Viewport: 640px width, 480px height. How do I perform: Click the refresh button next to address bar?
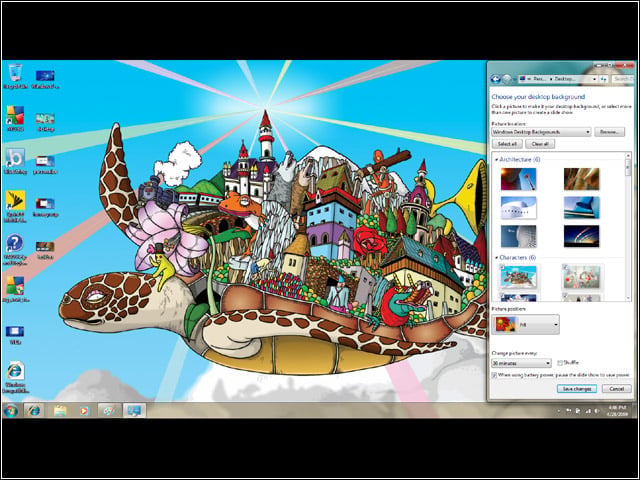[x=604, y=79]
